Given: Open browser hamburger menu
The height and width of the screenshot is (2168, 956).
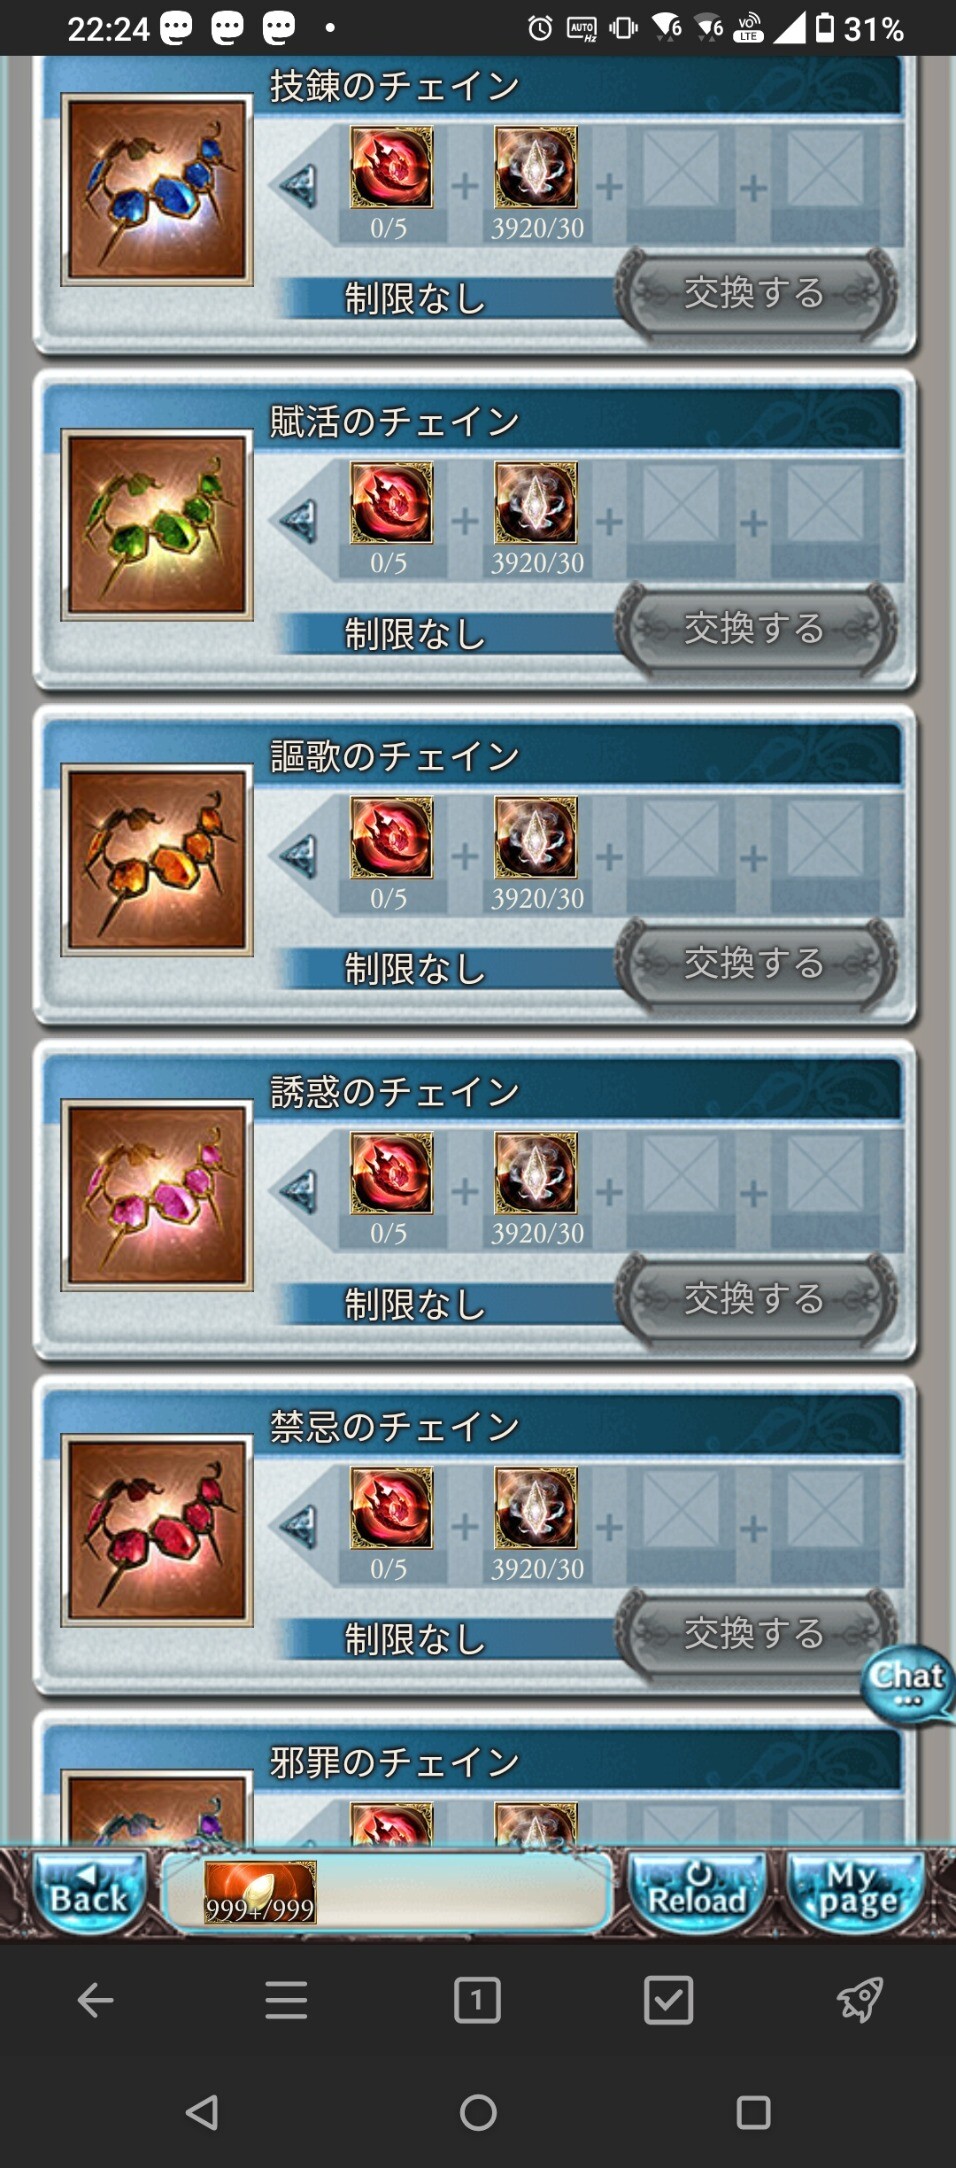Looking at the screenshot, I should tap(286, 2001).
